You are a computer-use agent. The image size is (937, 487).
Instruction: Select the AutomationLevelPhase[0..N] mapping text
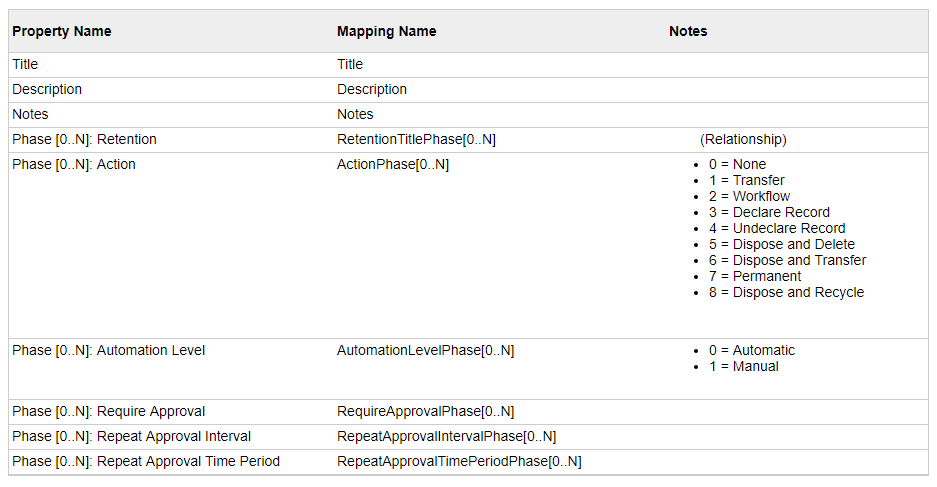(x=426, y=350)
